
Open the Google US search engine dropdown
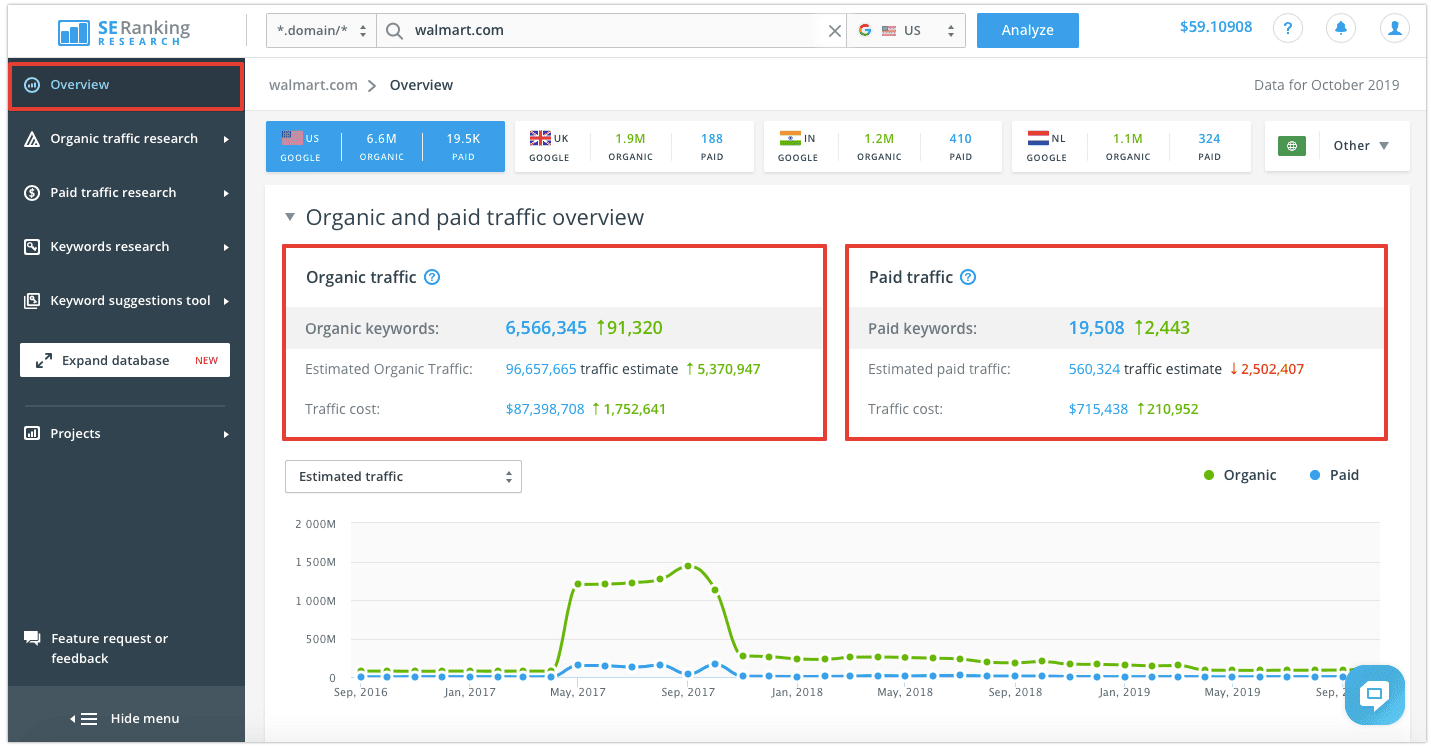(906, 31)
